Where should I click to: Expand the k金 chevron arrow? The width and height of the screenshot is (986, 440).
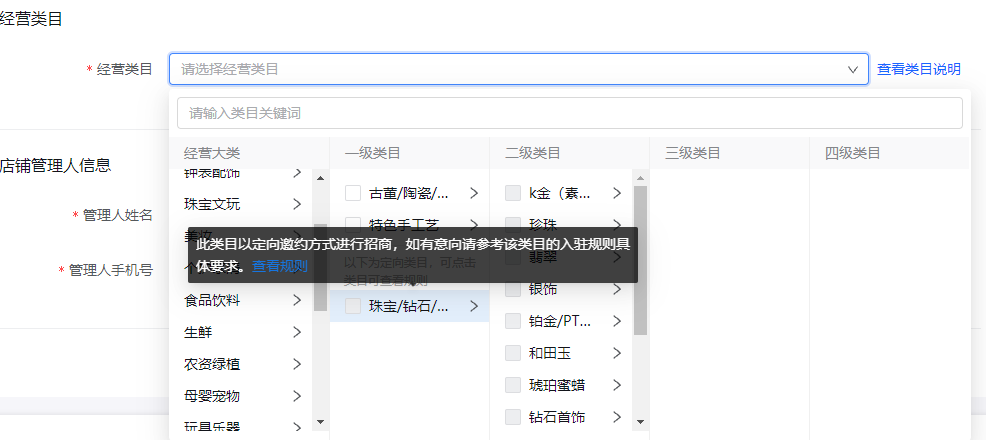click(617, 193)
